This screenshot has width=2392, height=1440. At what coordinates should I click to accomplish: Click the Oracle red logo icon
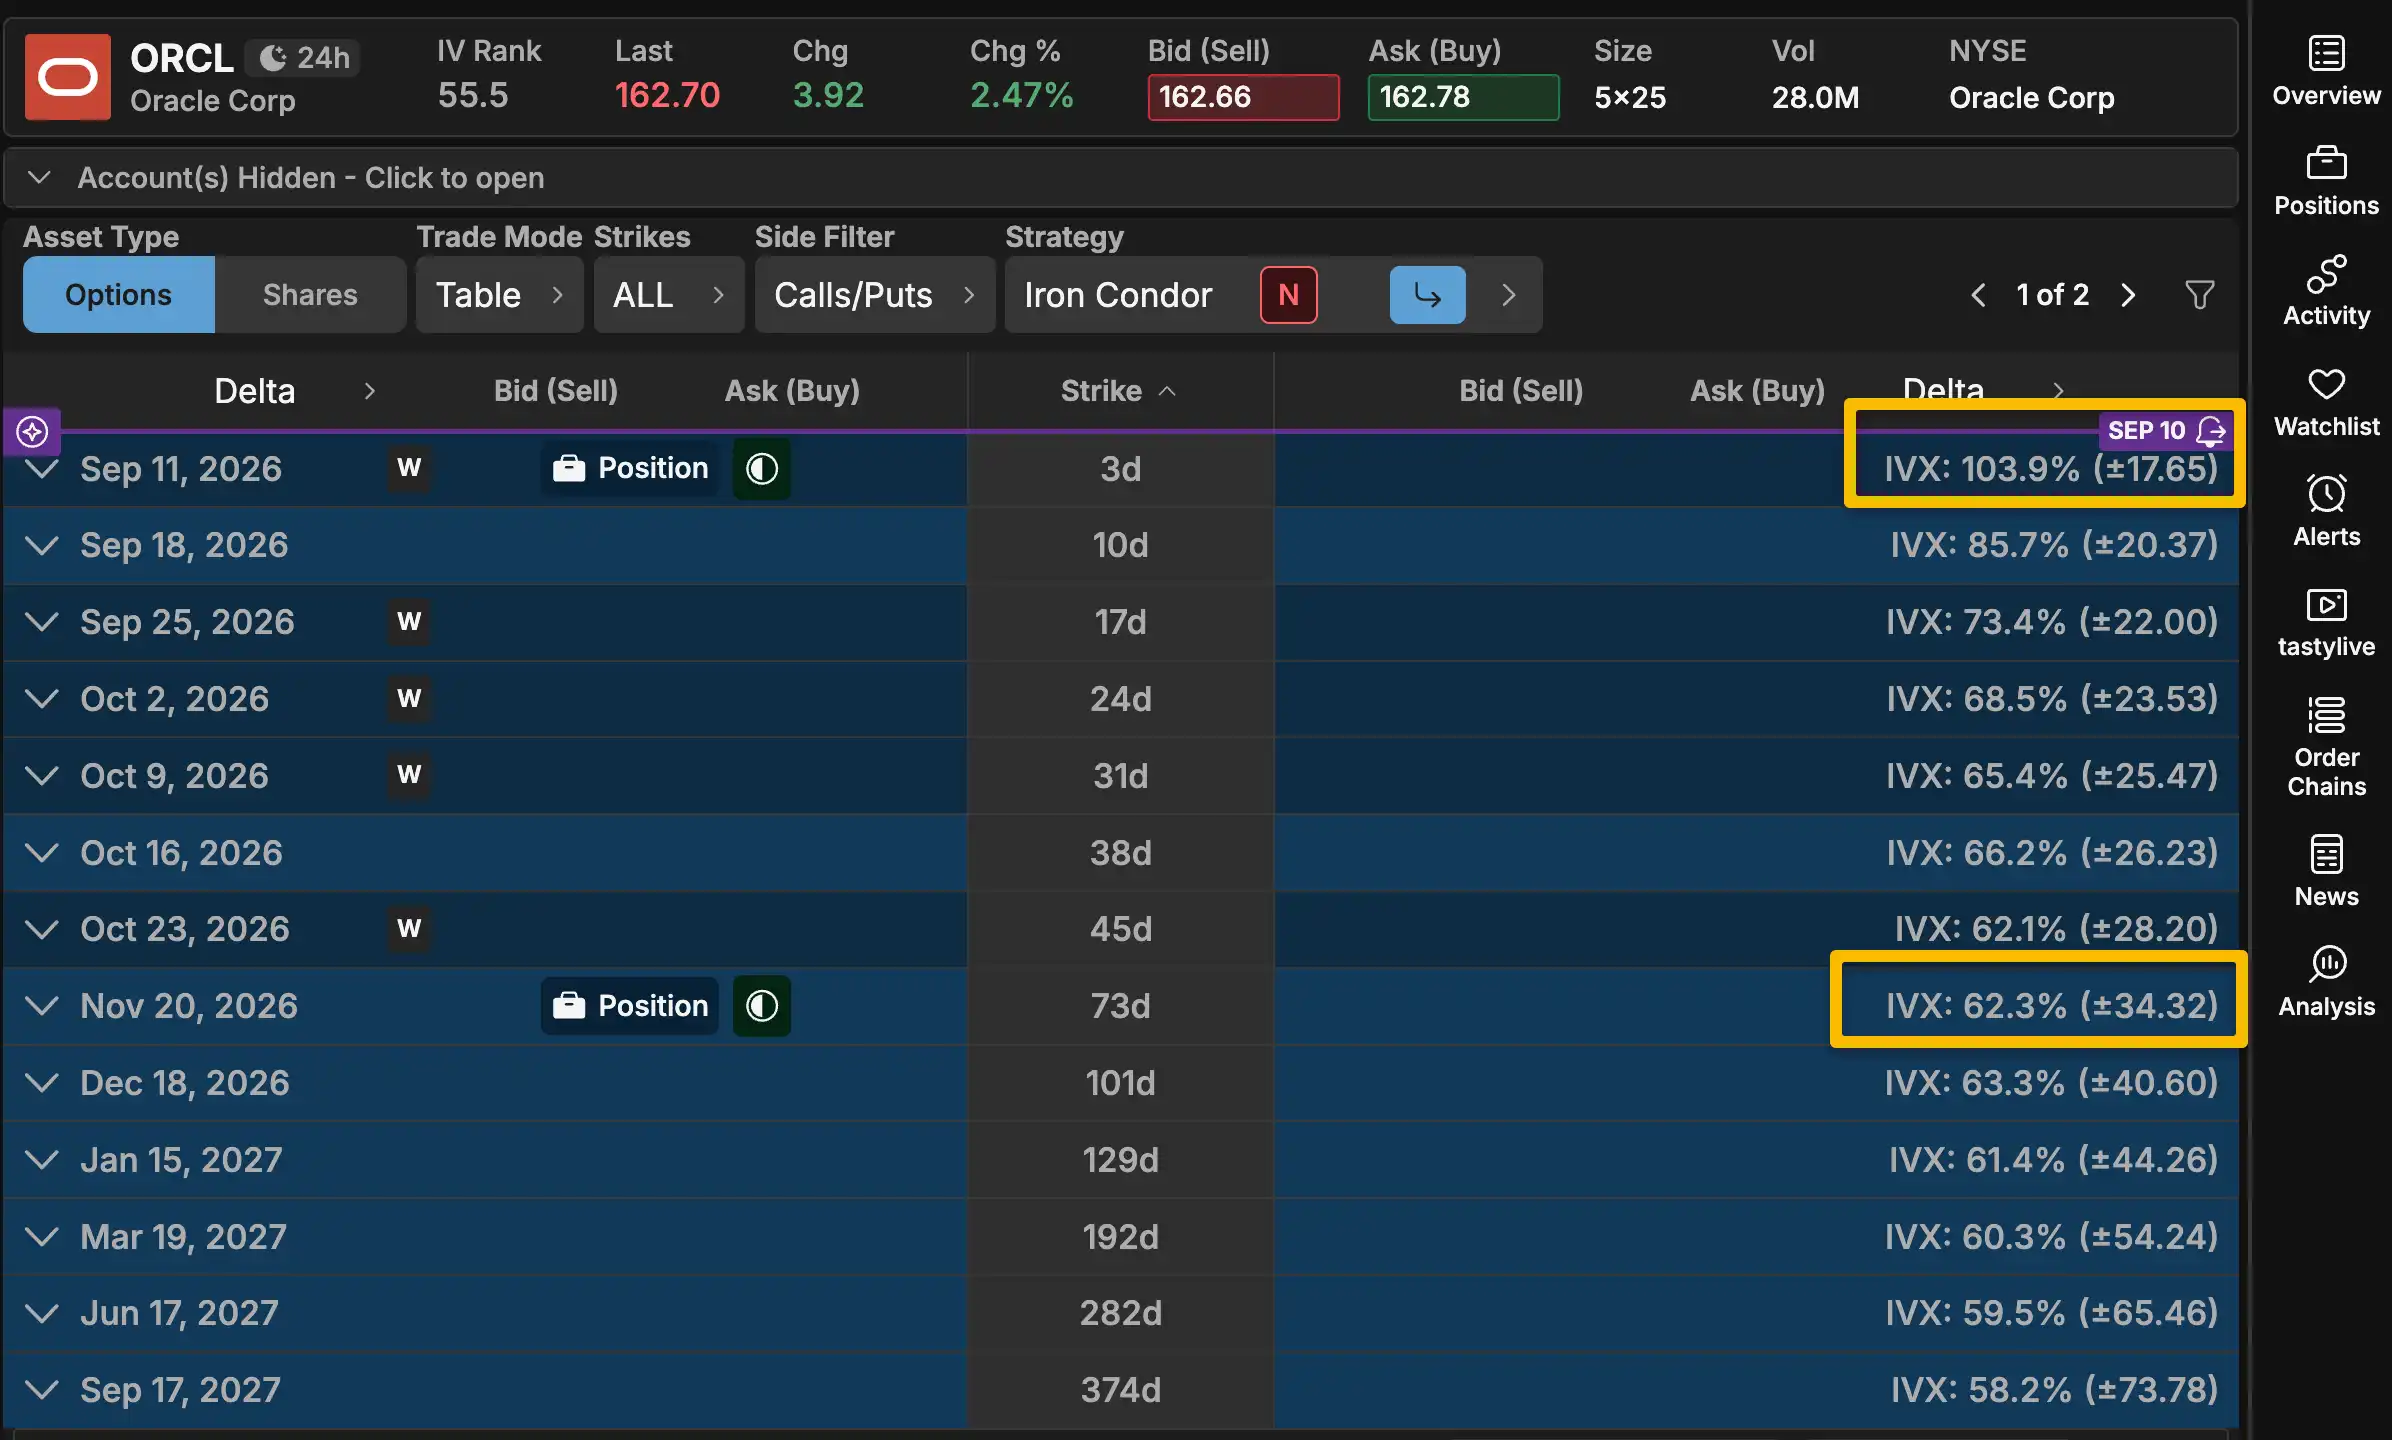click(68, 77)
